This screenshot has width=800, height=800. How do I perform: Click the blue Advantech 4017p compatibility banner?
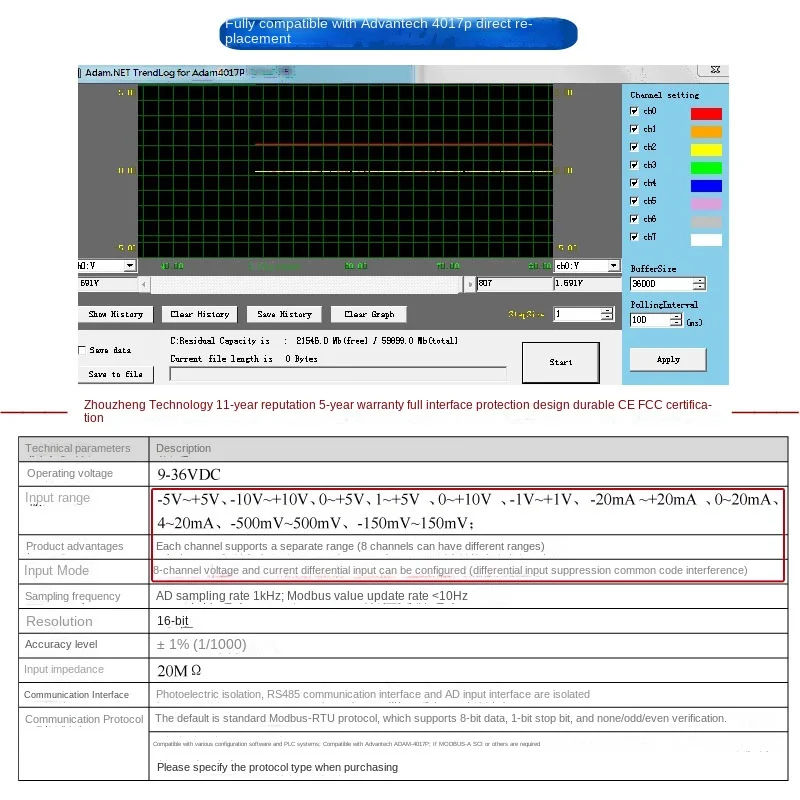tap(398, 32)
